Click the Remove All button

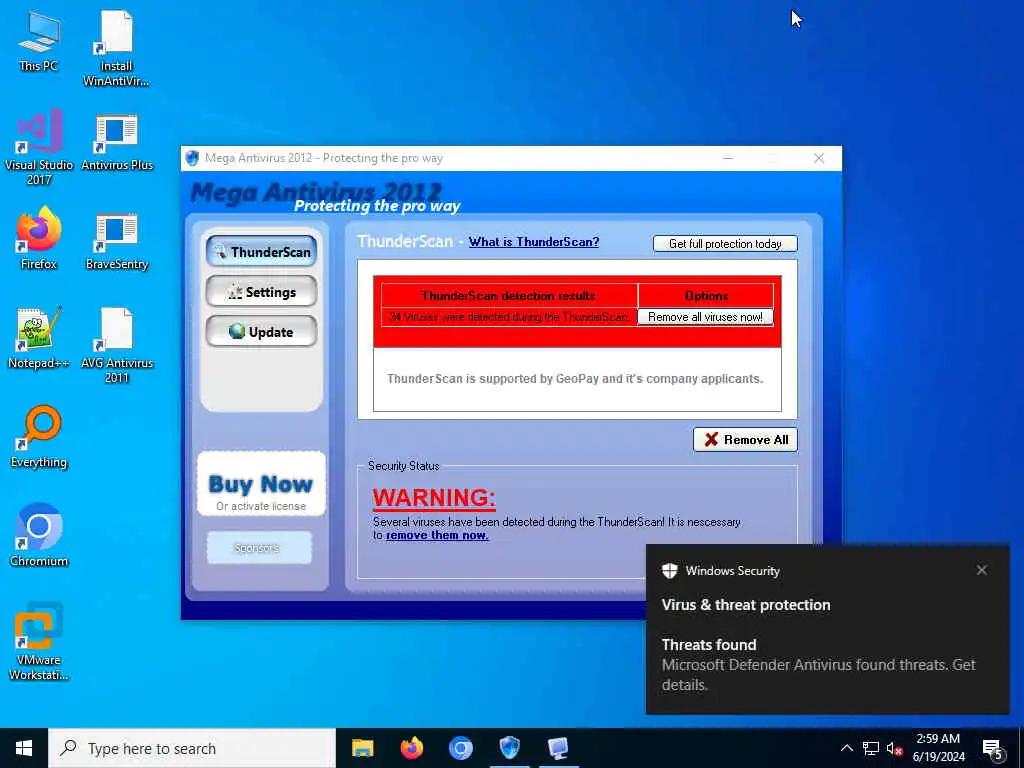pyautogui.click(x=745, y=440)
